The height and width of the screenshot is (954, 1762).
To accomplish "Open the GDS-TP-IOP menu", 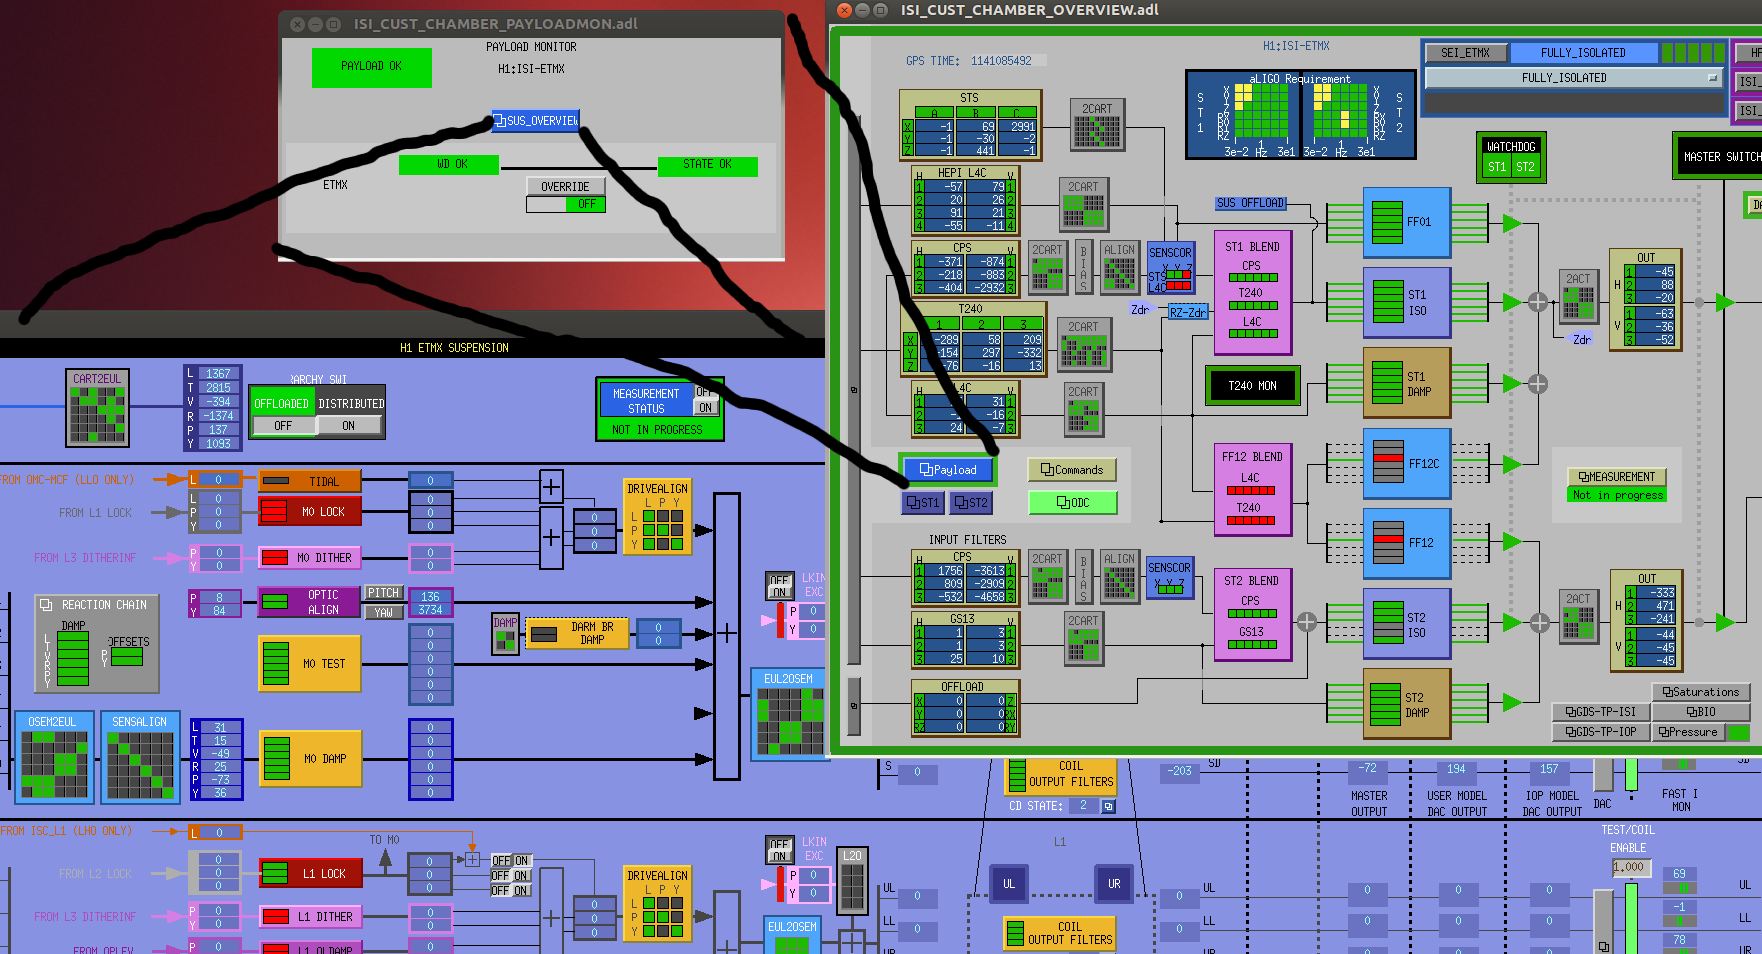I will 1600,732.
